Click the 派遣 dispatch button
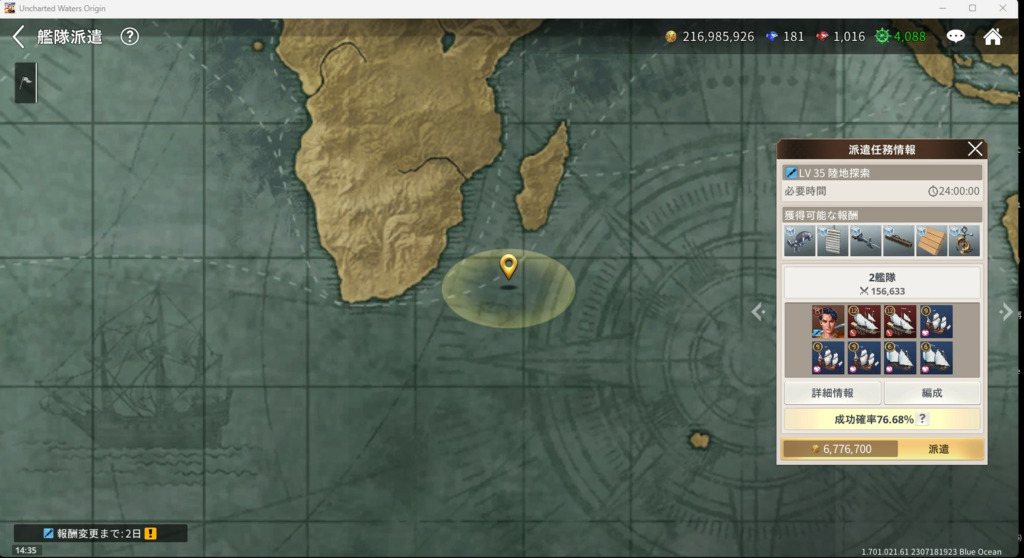Image resolution: width=1024 pixels, height=558 pixels. point(938,449)
